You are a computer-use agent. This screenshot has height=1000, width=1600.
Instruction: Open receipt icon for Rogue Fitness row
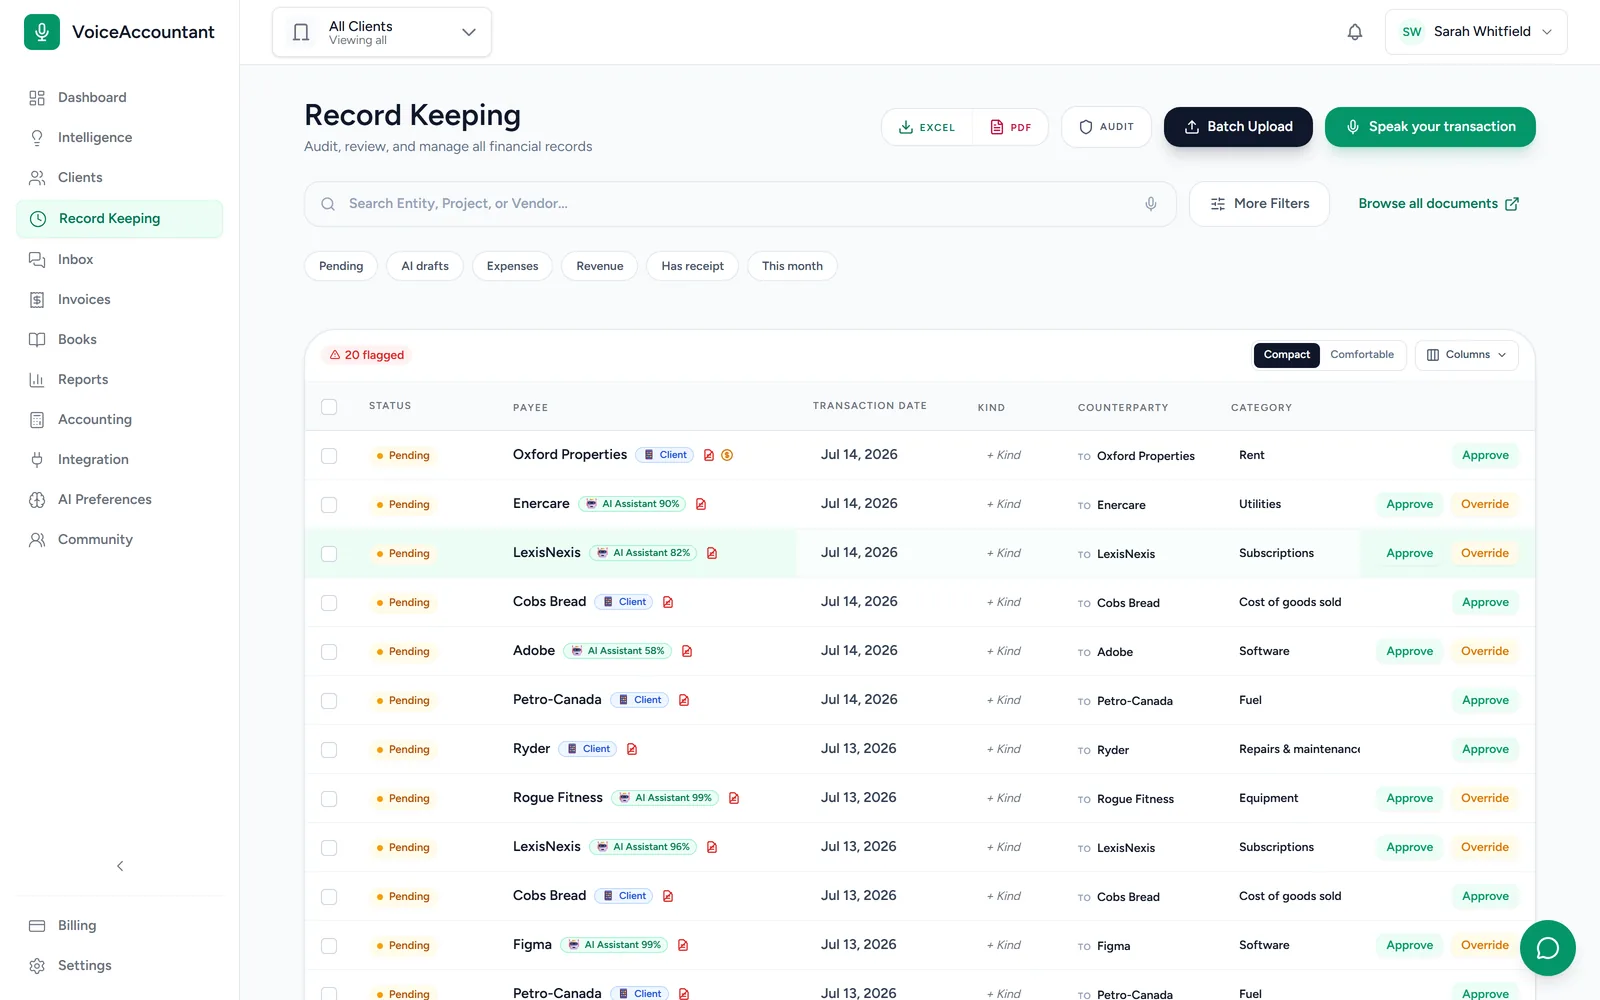(734, 798)
